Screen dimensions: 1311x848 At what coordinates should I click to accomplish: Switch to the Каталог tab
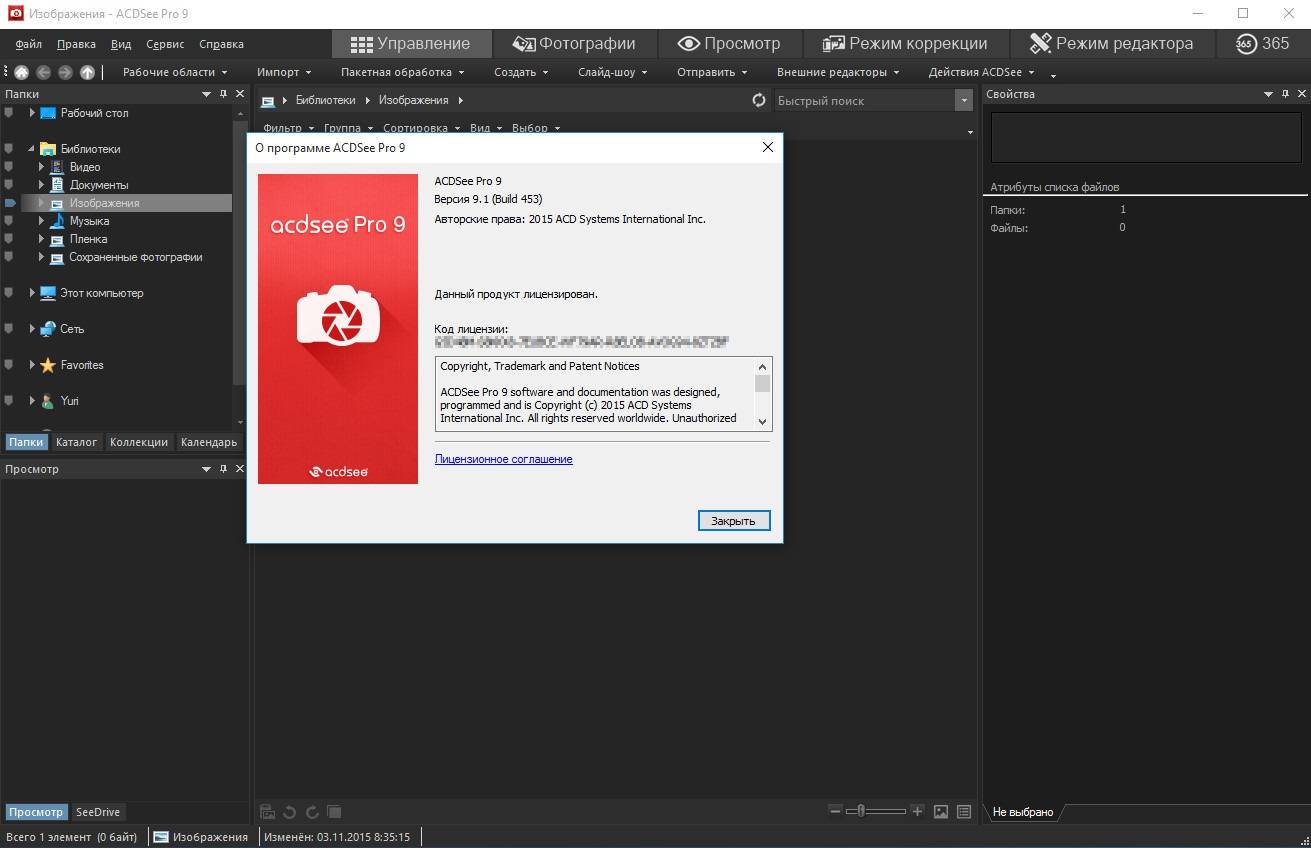click(77, 442)
